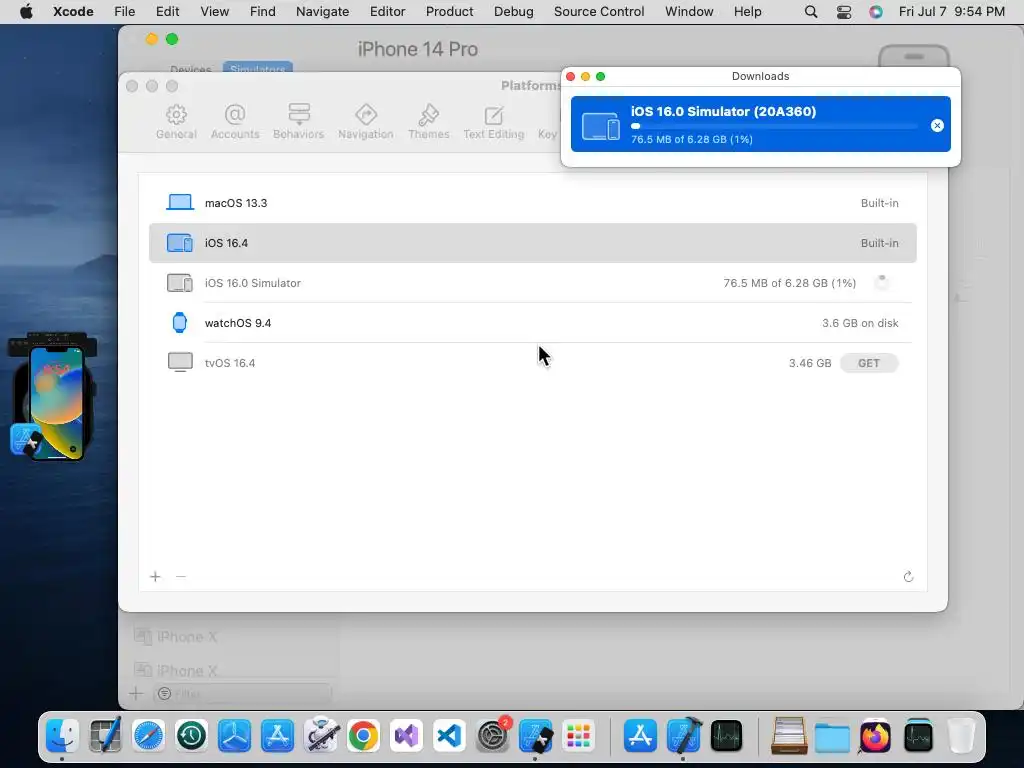Image resolution: width=1024 pixels, height=768 pixels.
Task: Remove platform with the minus button
Action: tap(181, 577)
